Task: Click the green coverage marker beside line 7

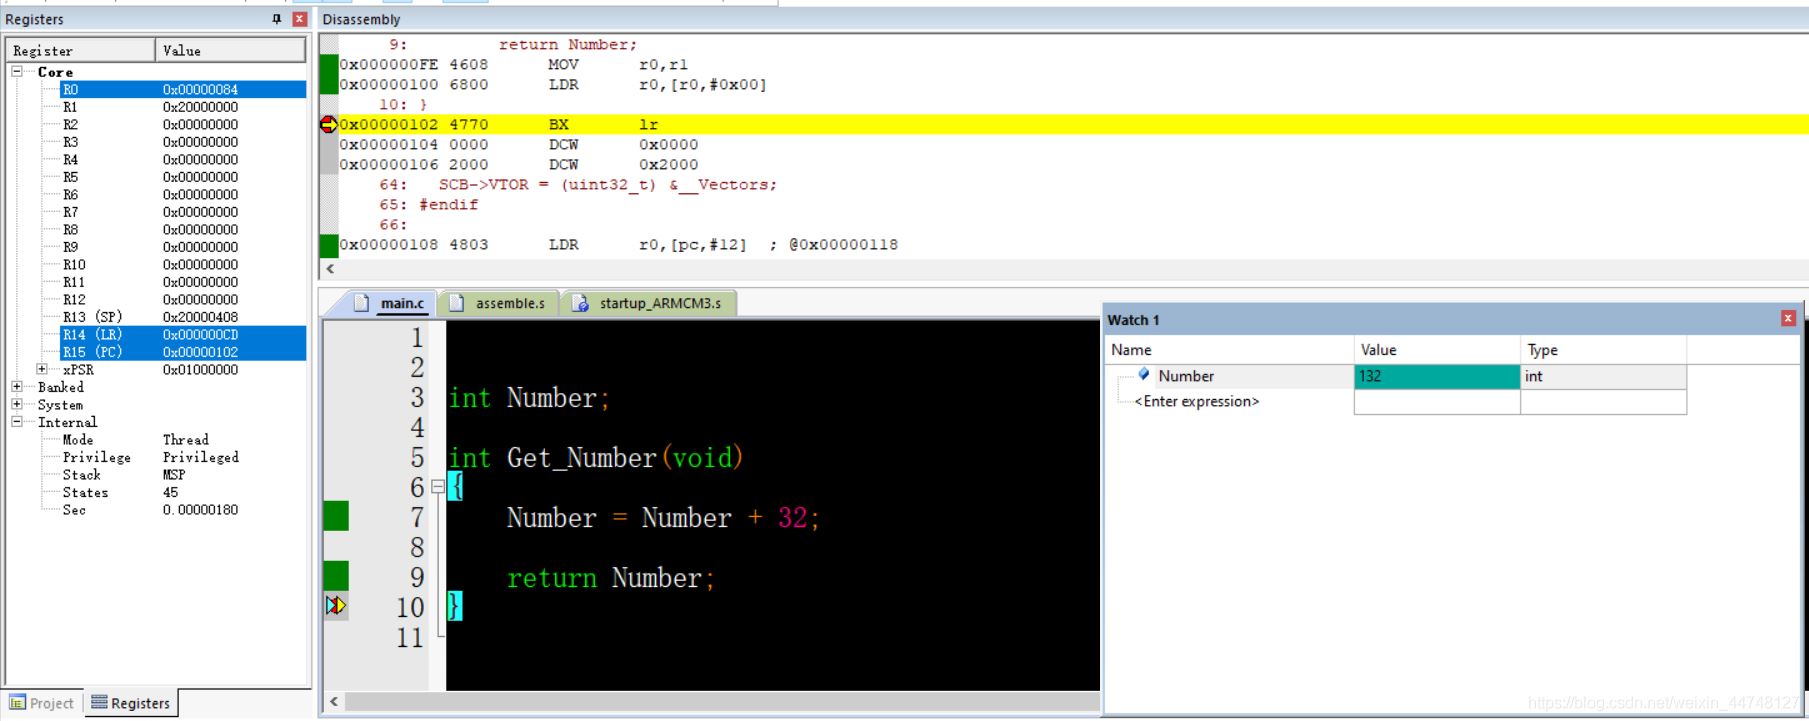Action: (x=336, y=516)
